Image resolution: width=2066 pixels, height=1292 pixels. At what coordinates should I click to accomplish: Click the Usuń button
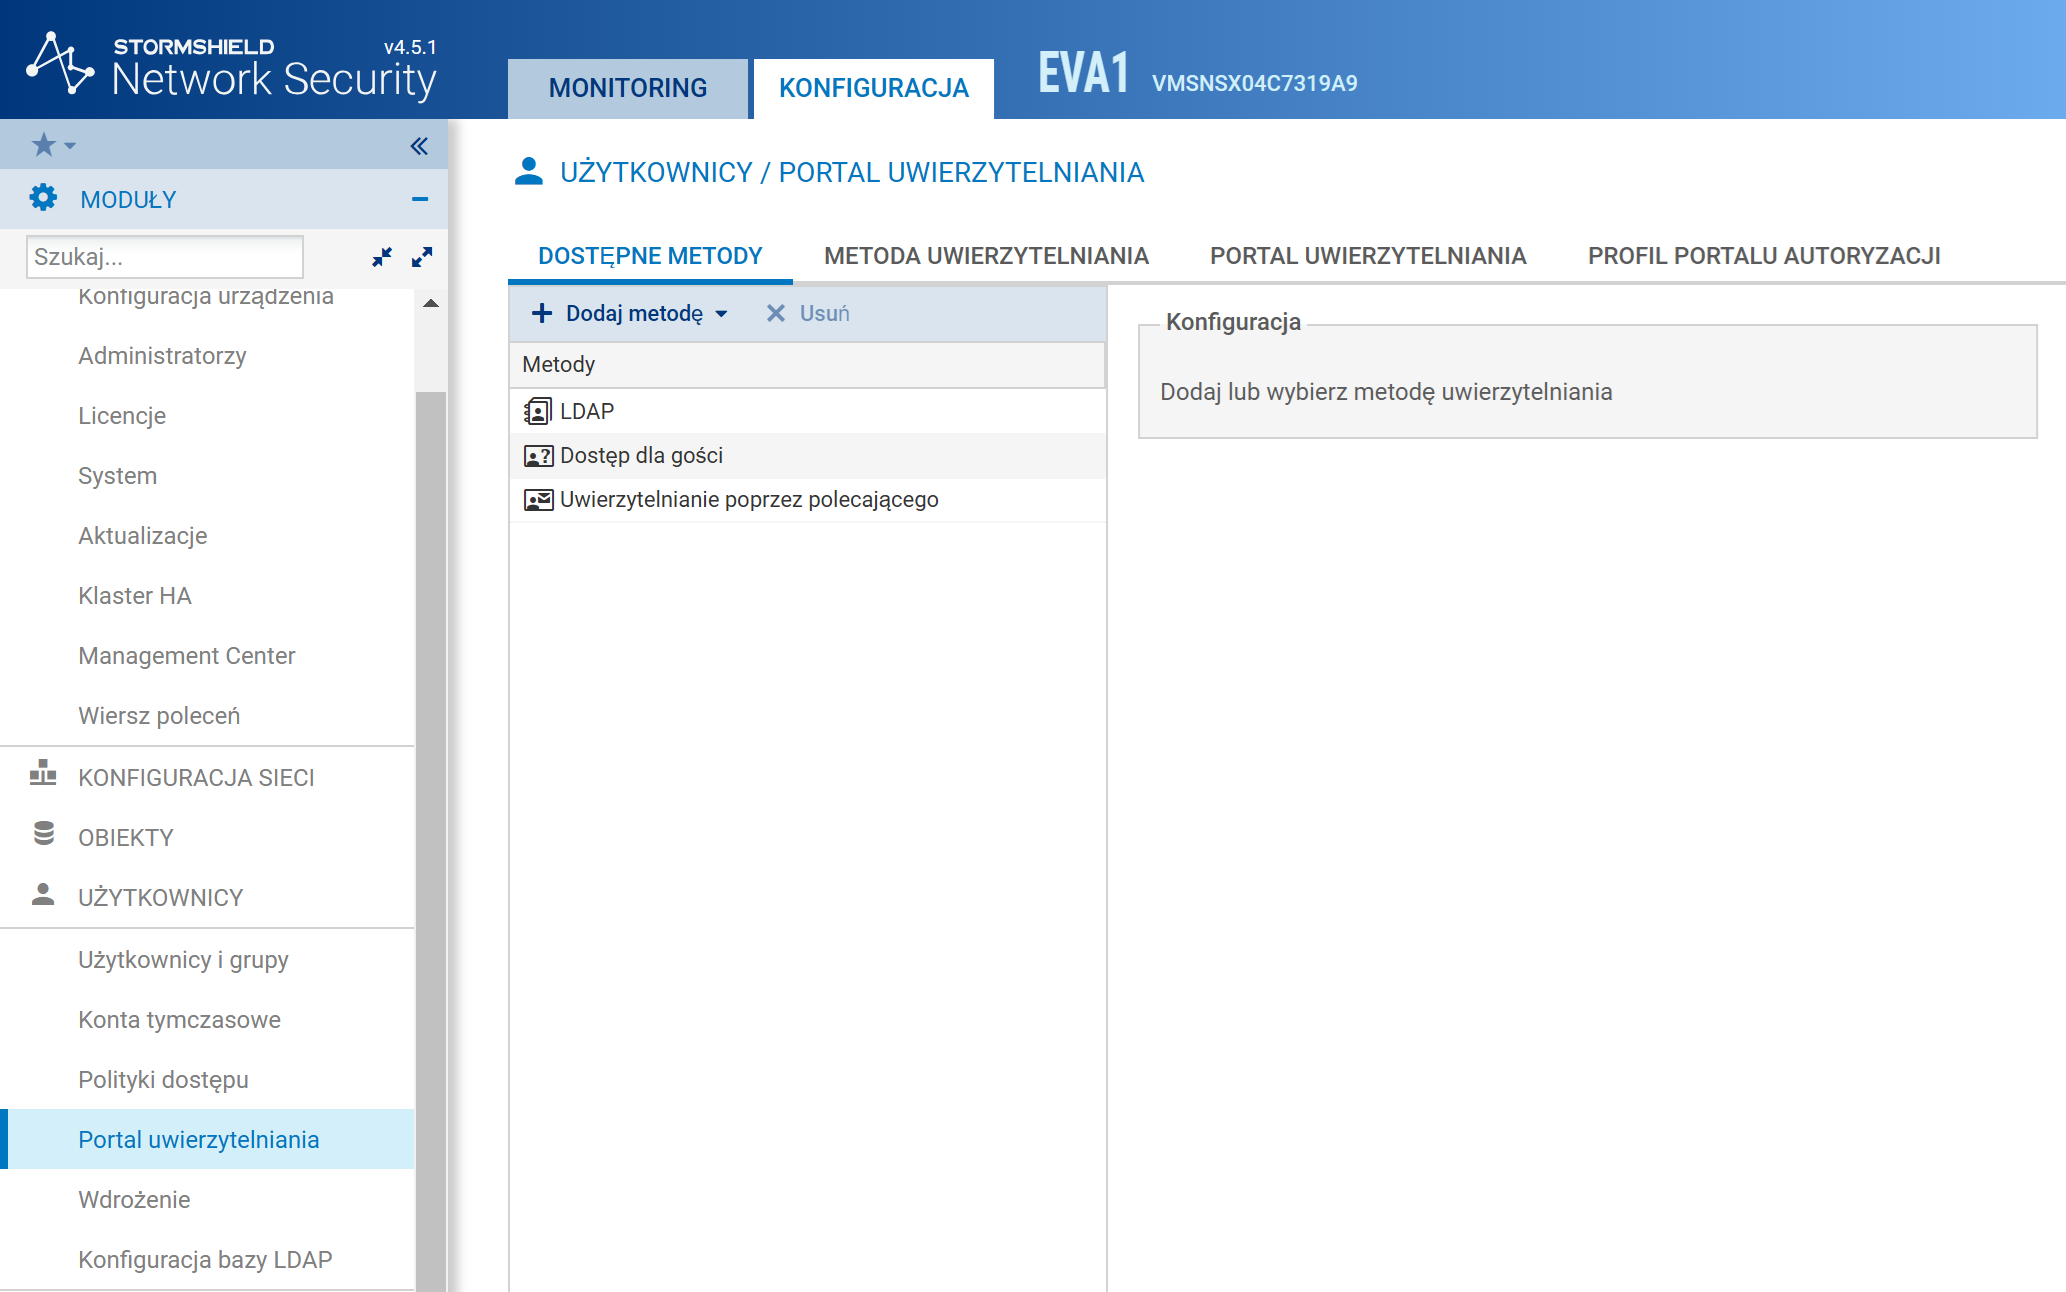click(x=808, y=314)
